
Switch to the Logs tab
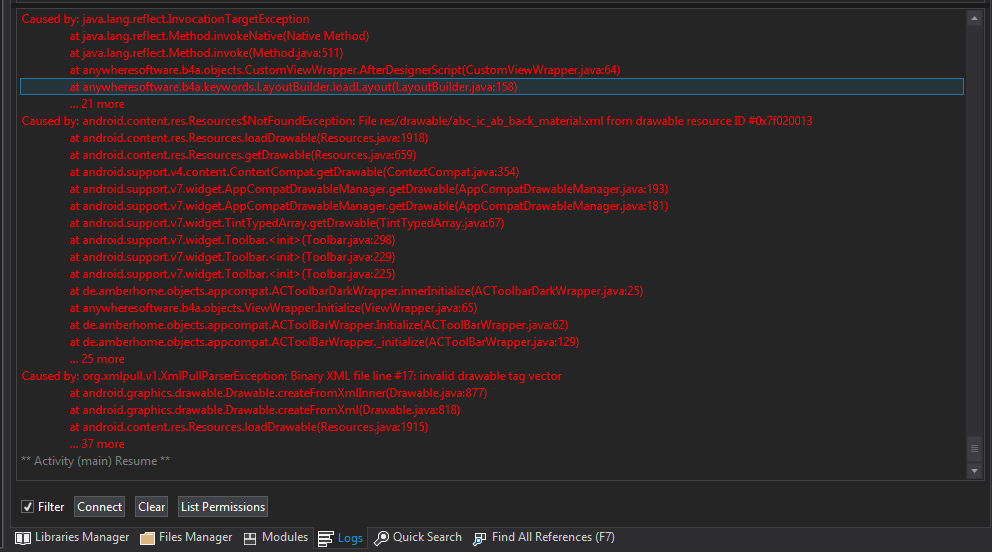pos(340,538)
